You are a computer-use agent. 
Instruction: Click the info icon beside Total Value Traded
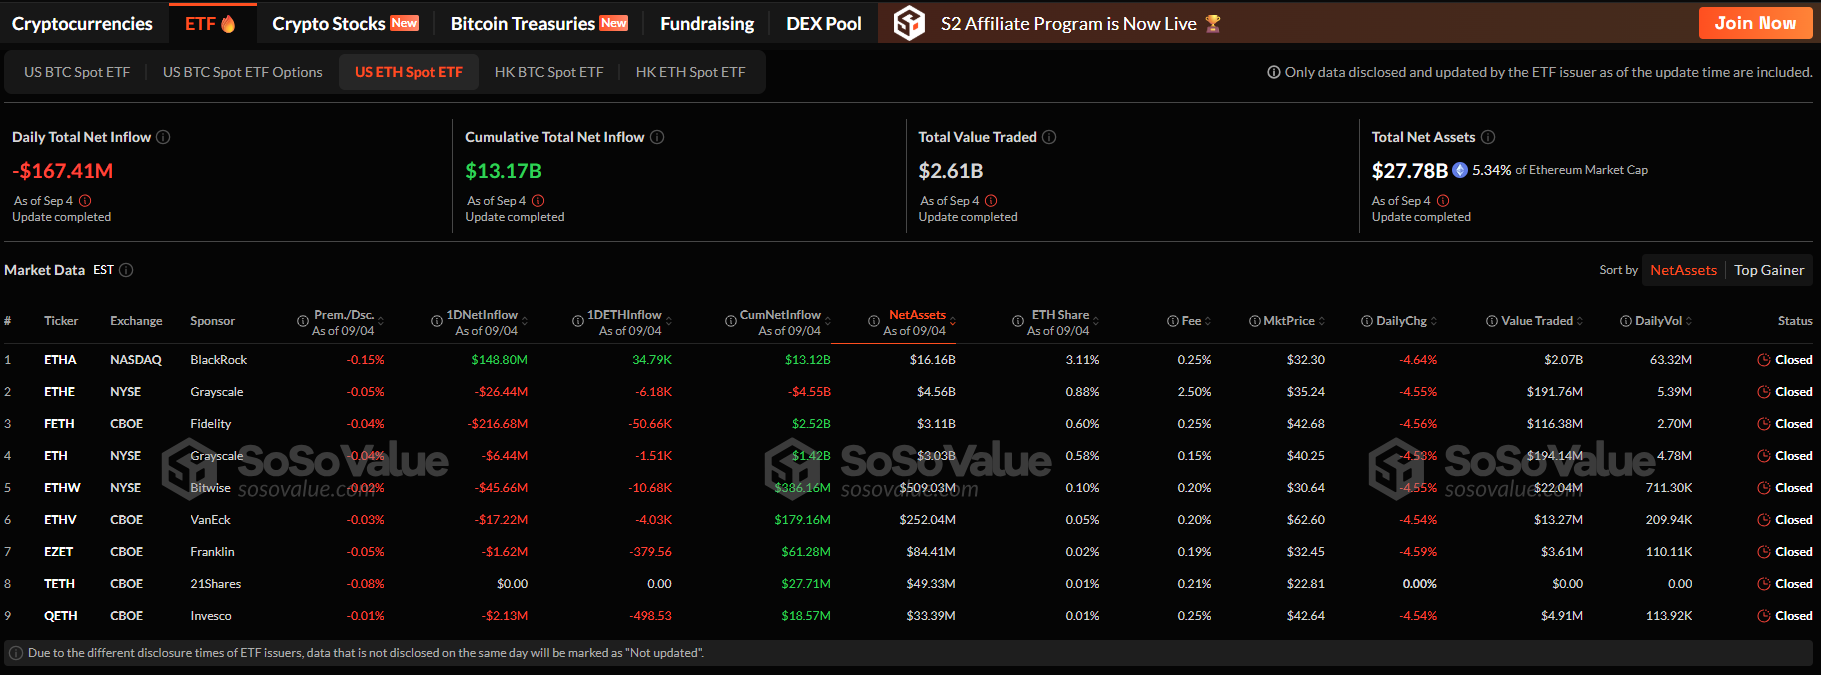click(1049, 137)
